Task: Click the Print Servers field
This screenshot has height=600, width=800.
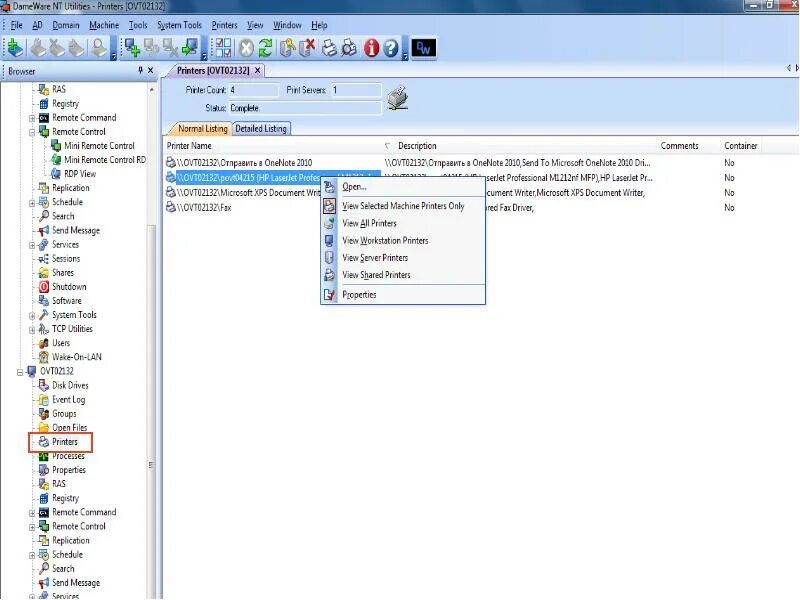Action: 356,90
